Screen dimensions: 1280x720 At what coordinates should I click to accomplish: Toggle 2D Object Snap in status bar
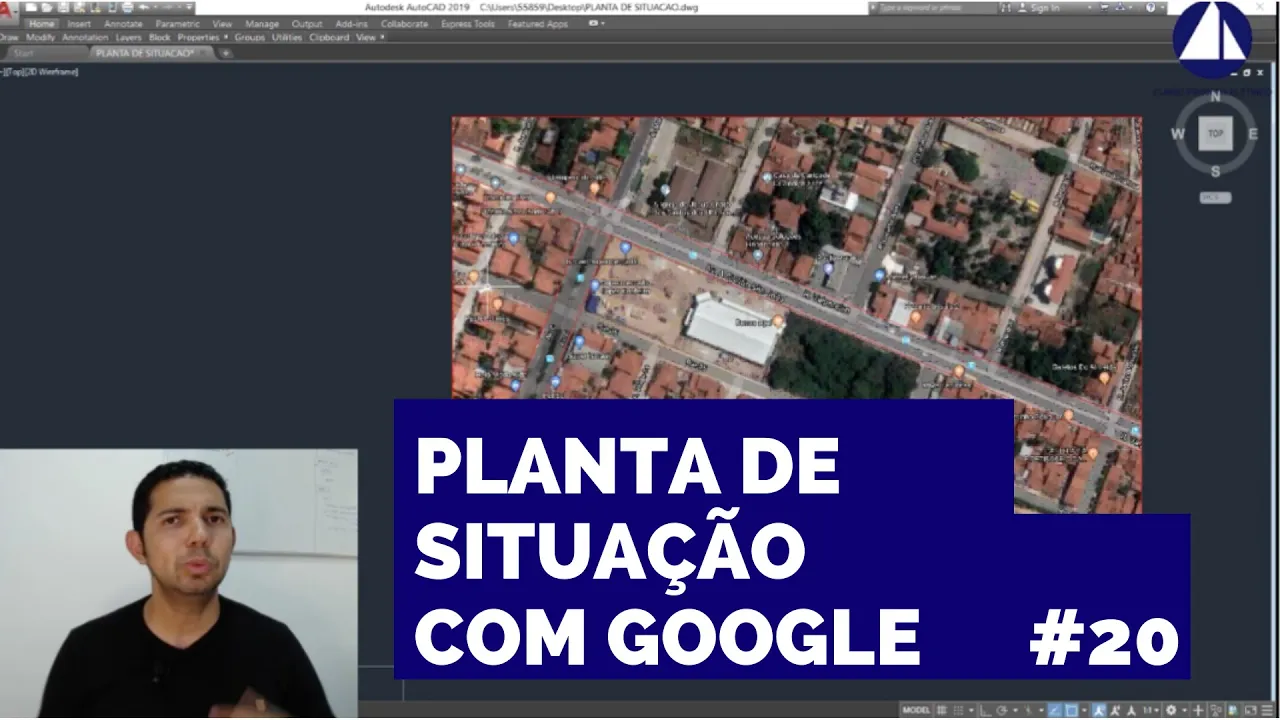pyautogui.click(x=1072, y=710)
